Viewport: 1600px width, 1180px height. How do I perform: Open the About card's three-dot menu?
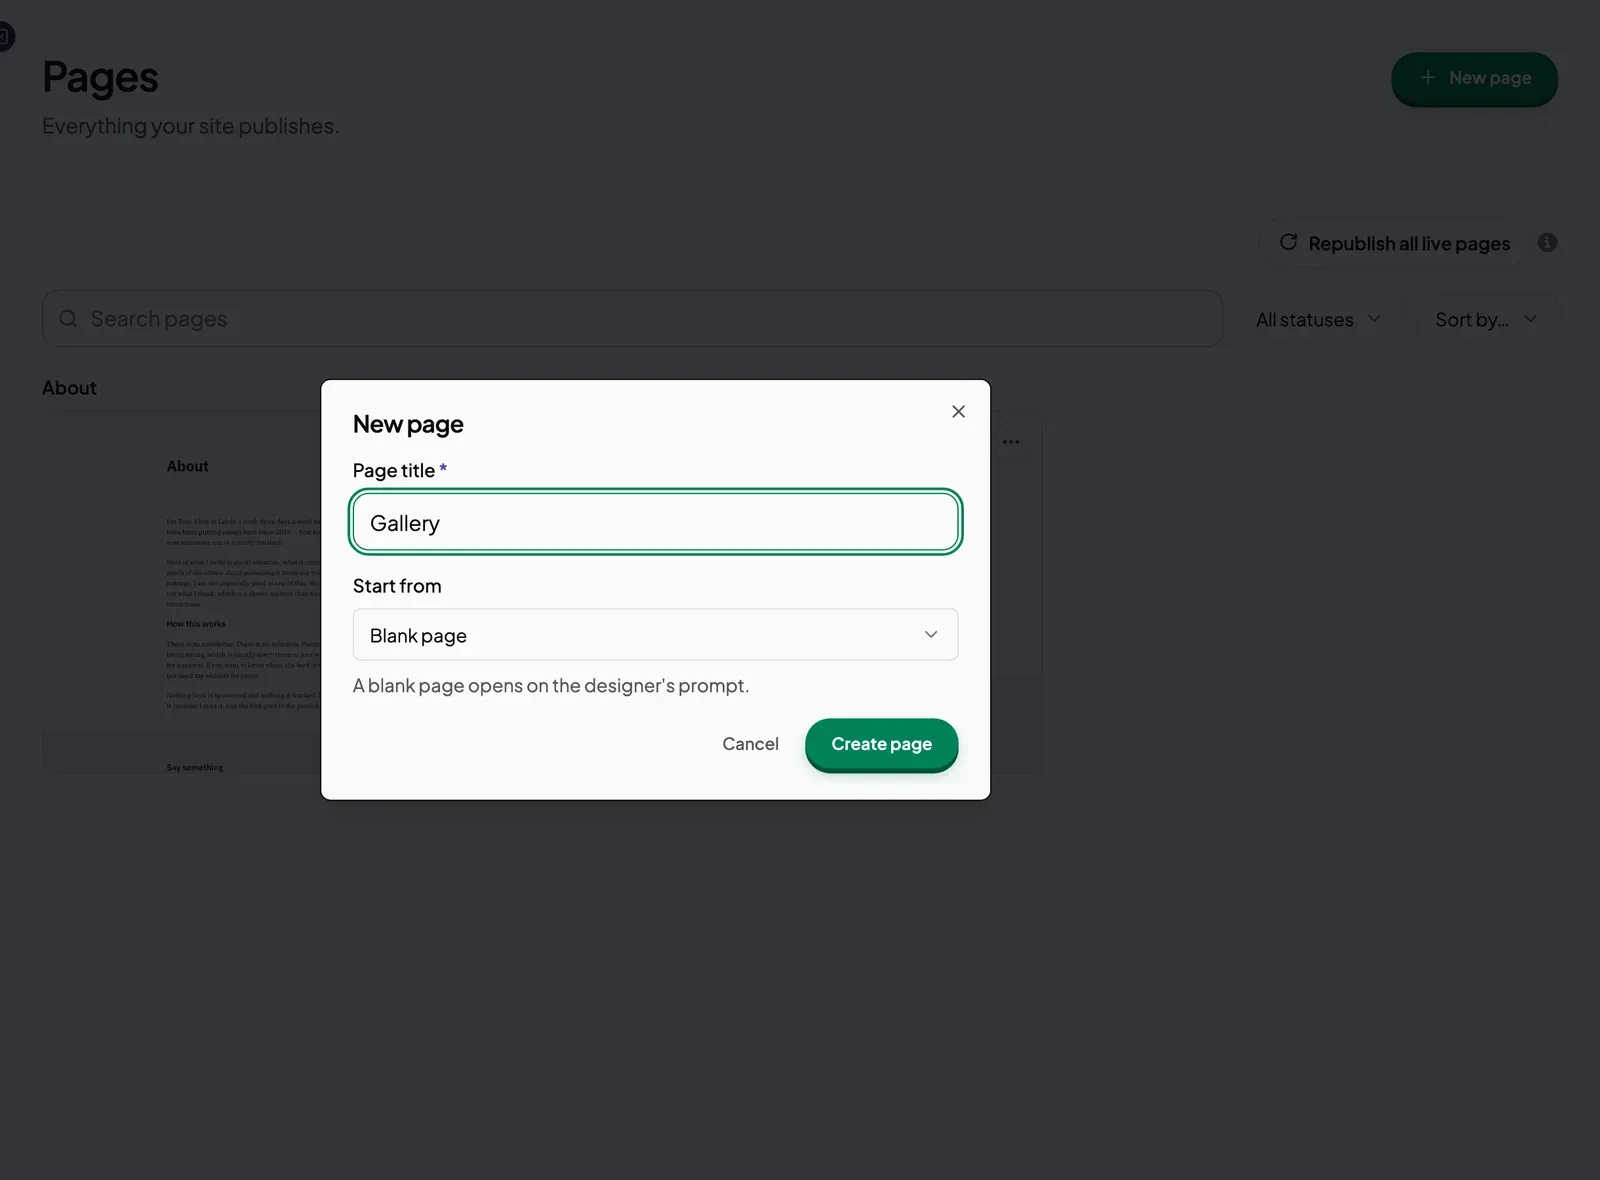pos(1011,442)
